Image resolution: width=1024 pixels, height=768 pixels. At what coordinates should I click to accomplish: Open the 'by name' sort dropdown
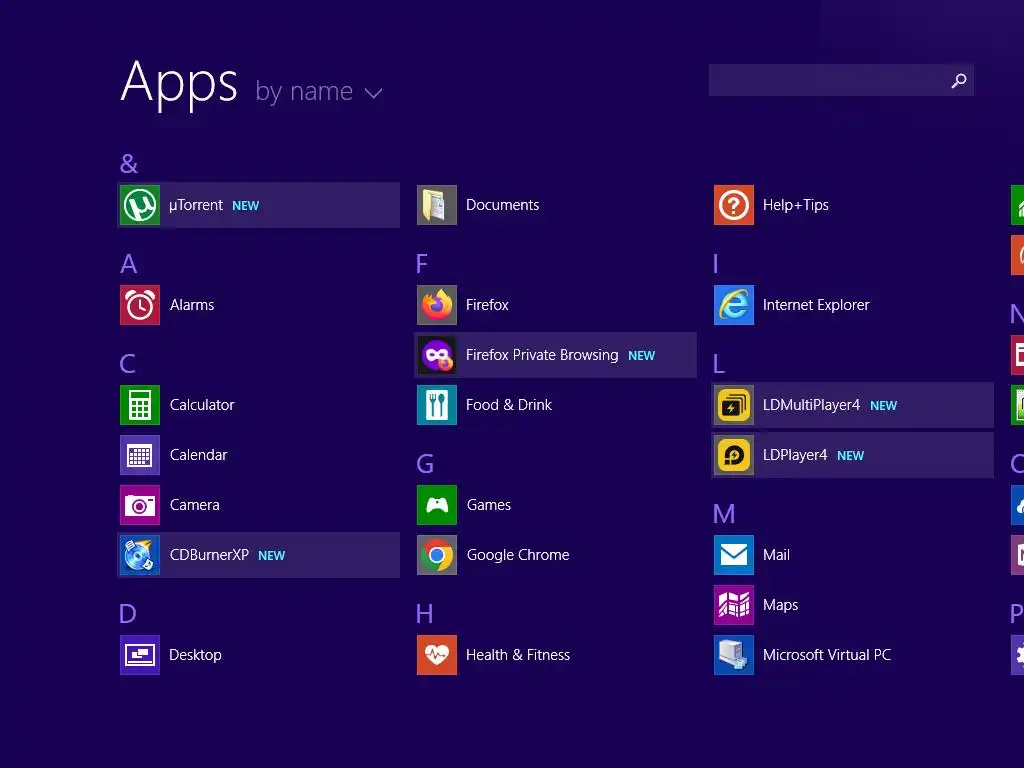(319, 92)
